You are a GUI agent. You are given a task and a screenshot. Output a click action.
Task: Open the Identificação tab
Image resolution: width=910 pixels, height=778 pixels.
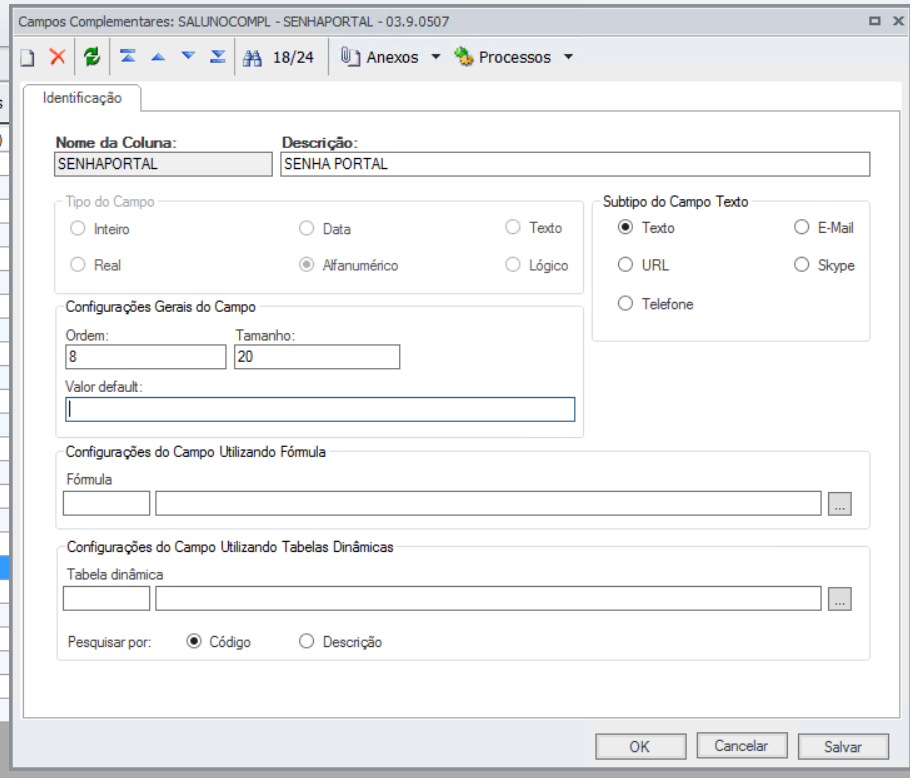tap(82, 98)
